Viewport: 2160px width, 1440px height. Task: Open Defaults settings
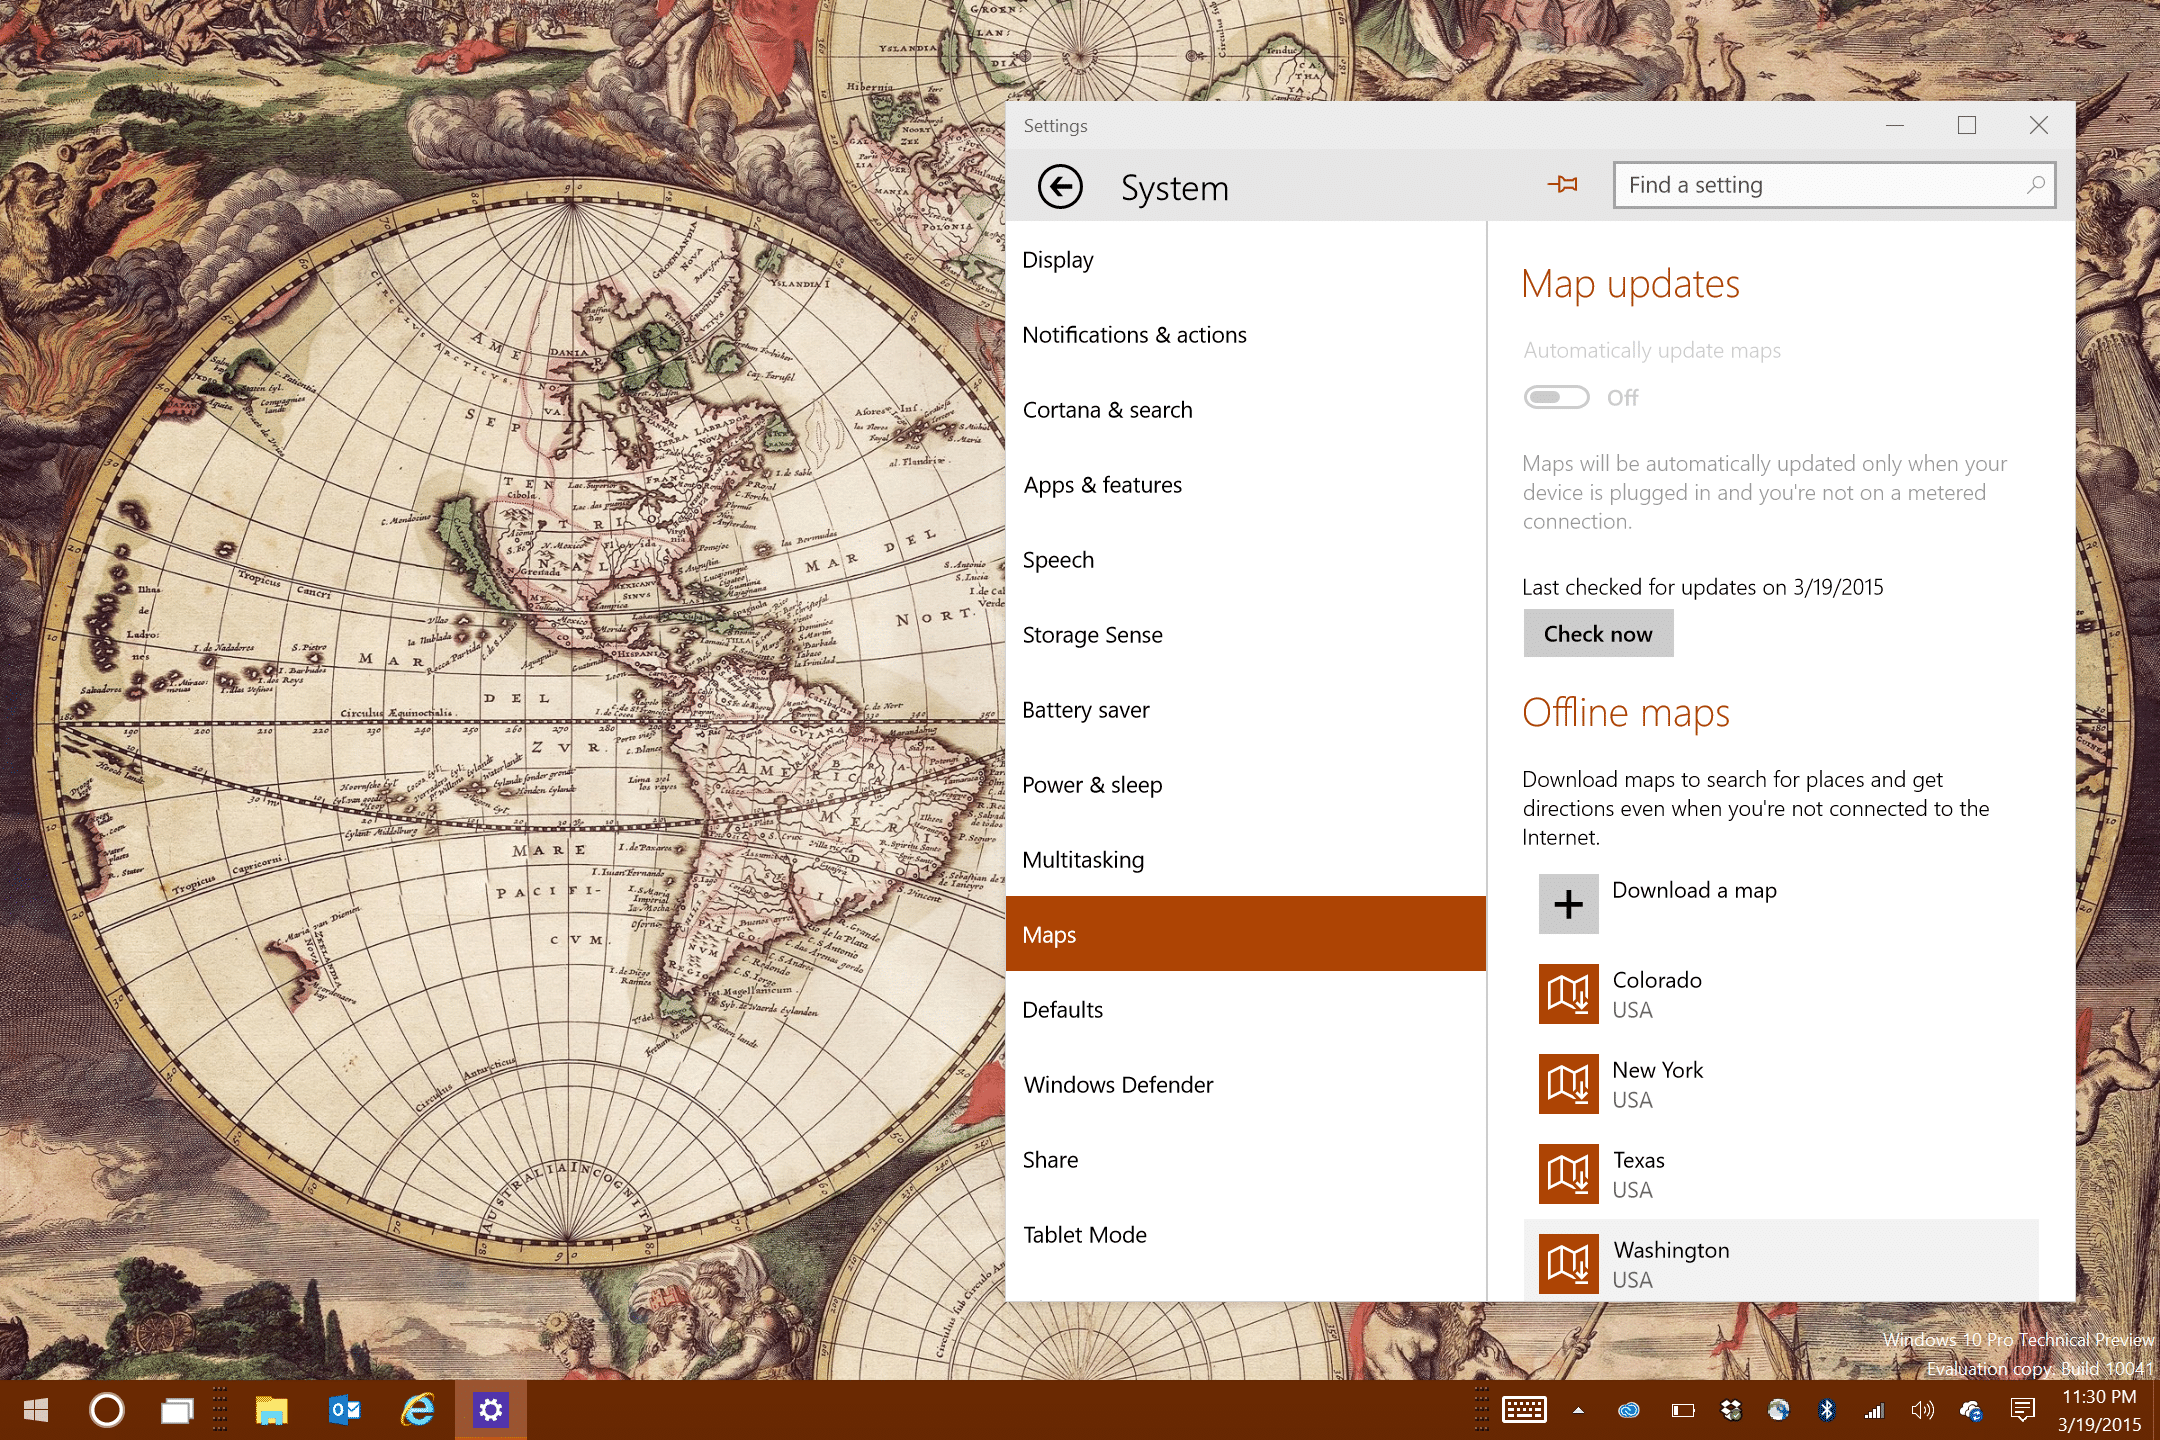pos(1246,1010)
